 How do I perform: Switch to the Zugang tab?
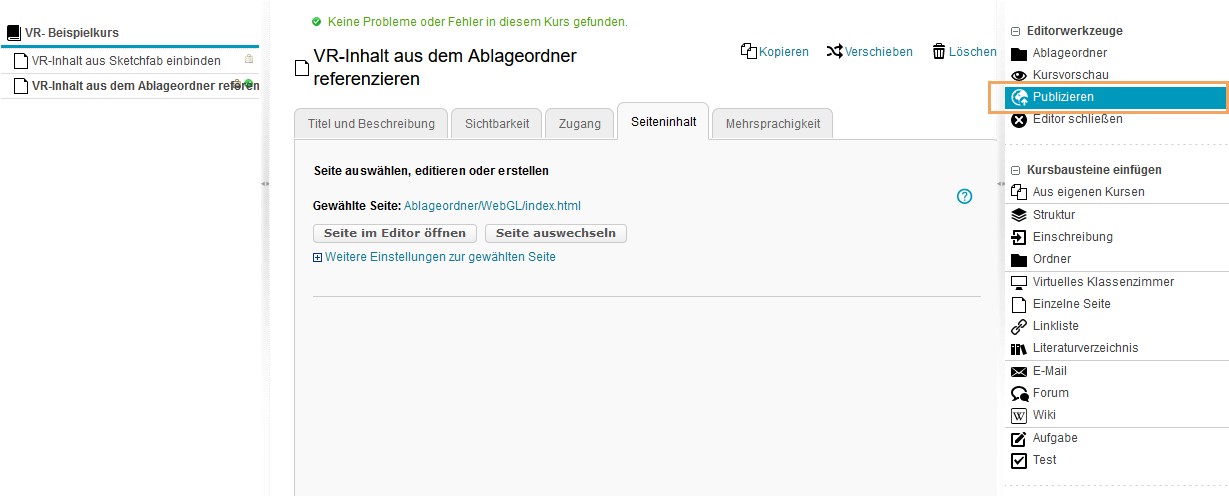[x=580, y=124]
